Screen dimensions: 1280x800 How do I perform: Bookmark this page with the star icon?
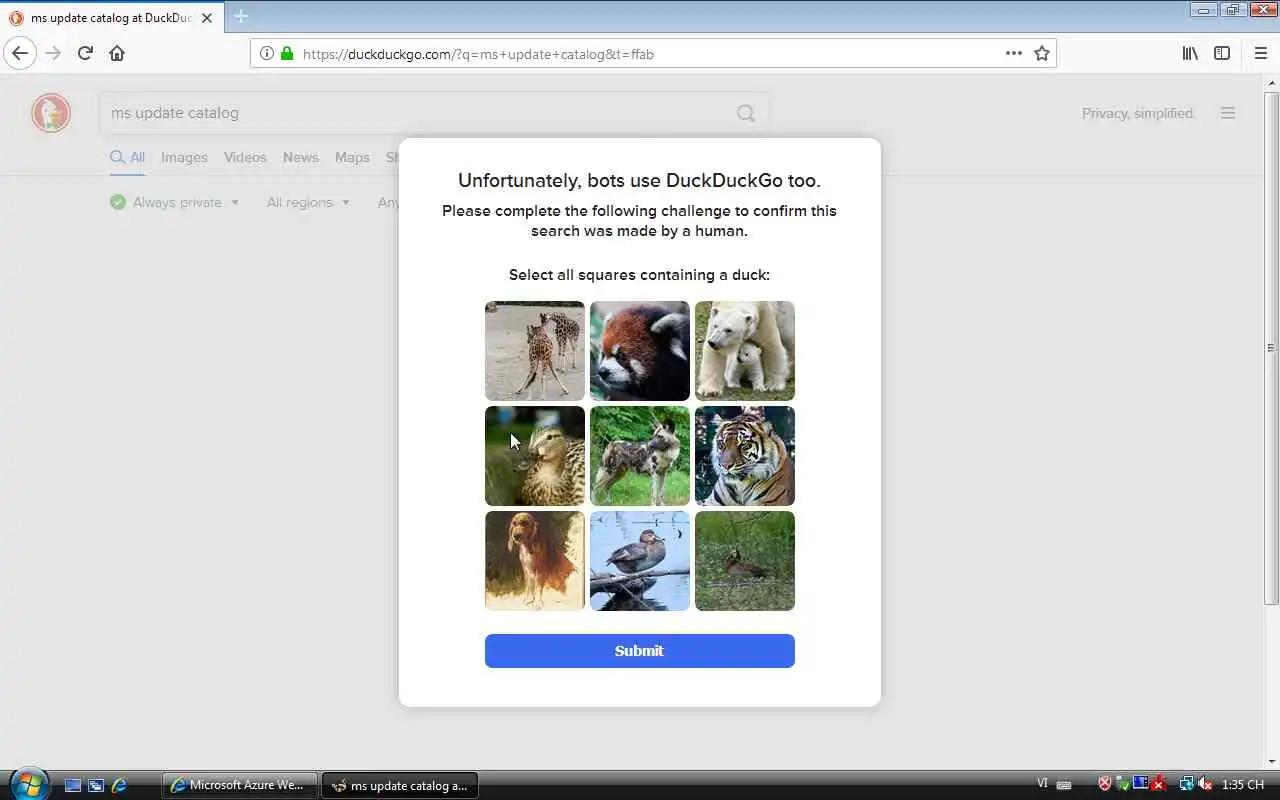click(1042, 53)
